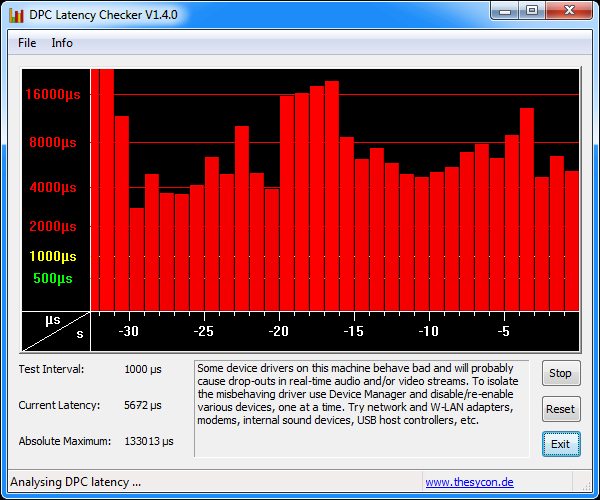Image resolution: width=600 pixels, height=500 pixels.
Task: Click the DPC Latency Checker V1.4.0 title text
Action: click(x=103, y=15)
